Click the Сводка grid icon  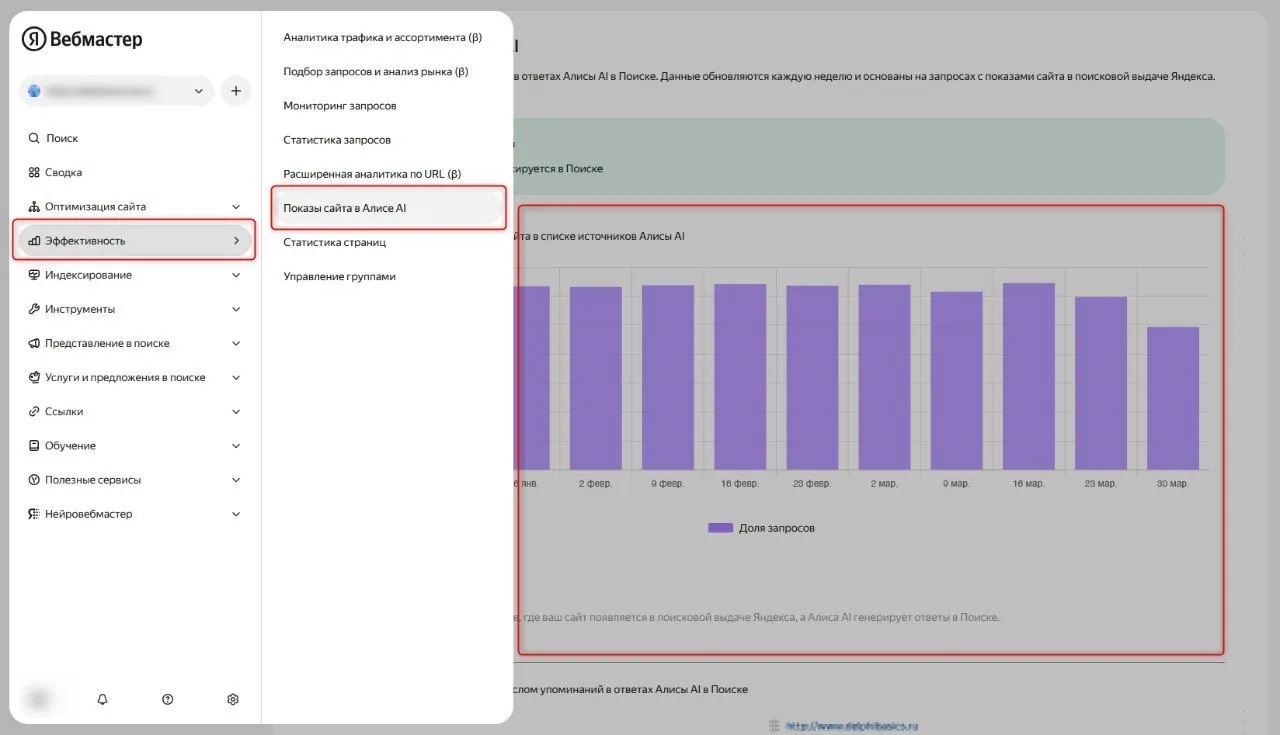[34, 172]
